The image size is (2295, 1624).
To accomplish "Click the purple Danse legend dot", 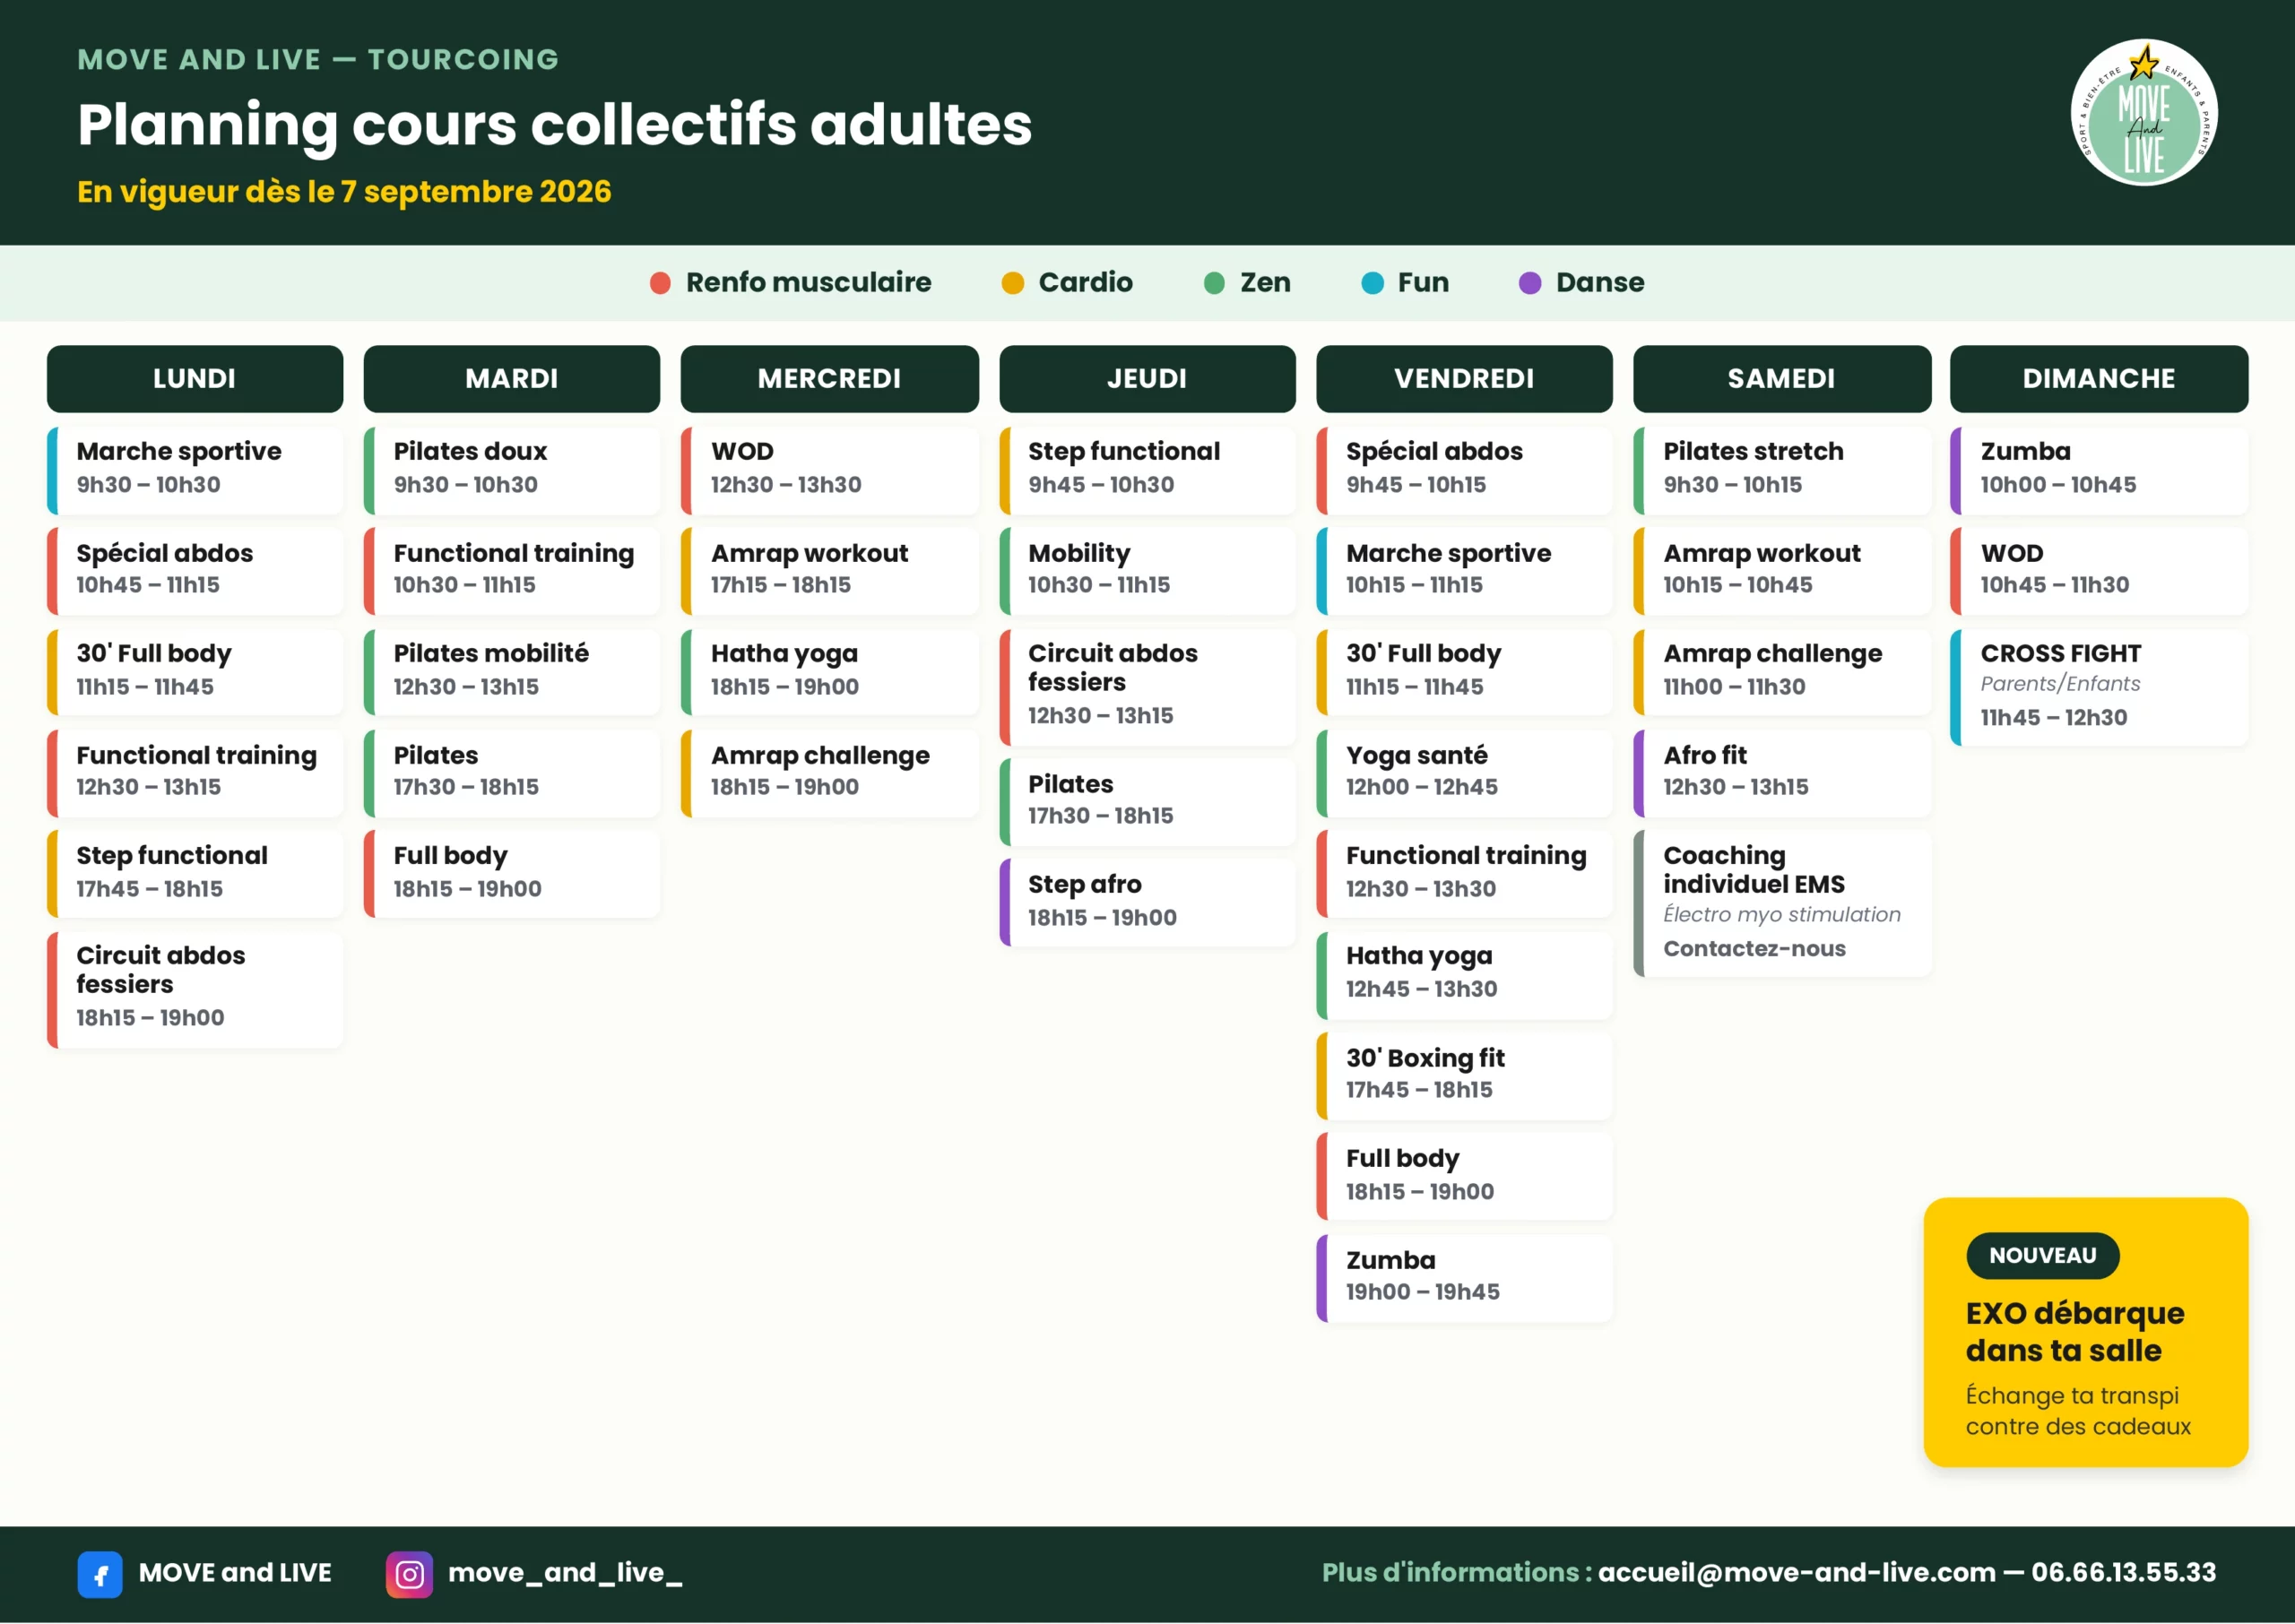I will (x=1530, y=283).
